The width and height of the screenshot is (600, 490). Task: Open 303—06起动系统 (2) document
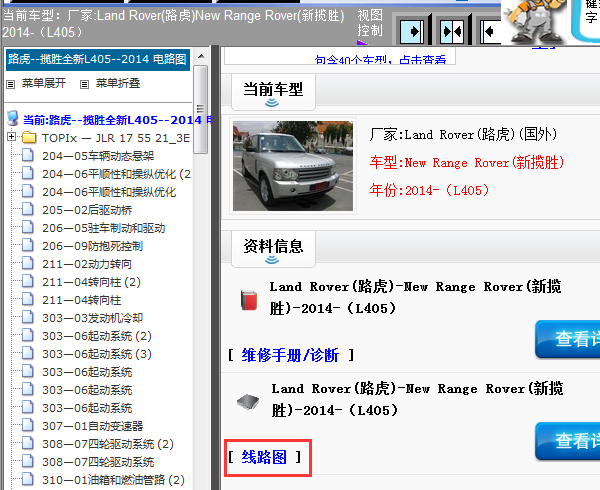97,336
